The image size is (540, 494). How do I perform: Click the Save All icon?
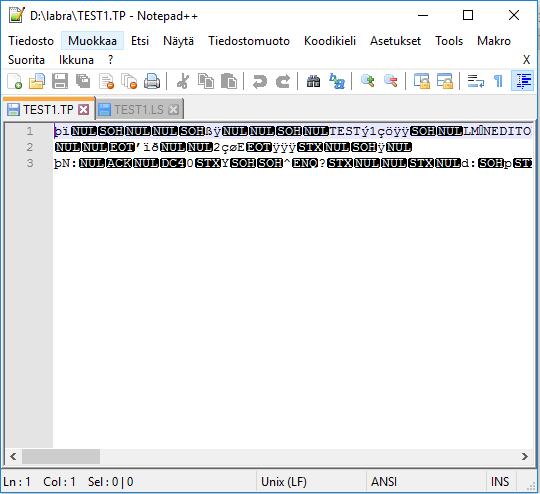click(83, 81)
